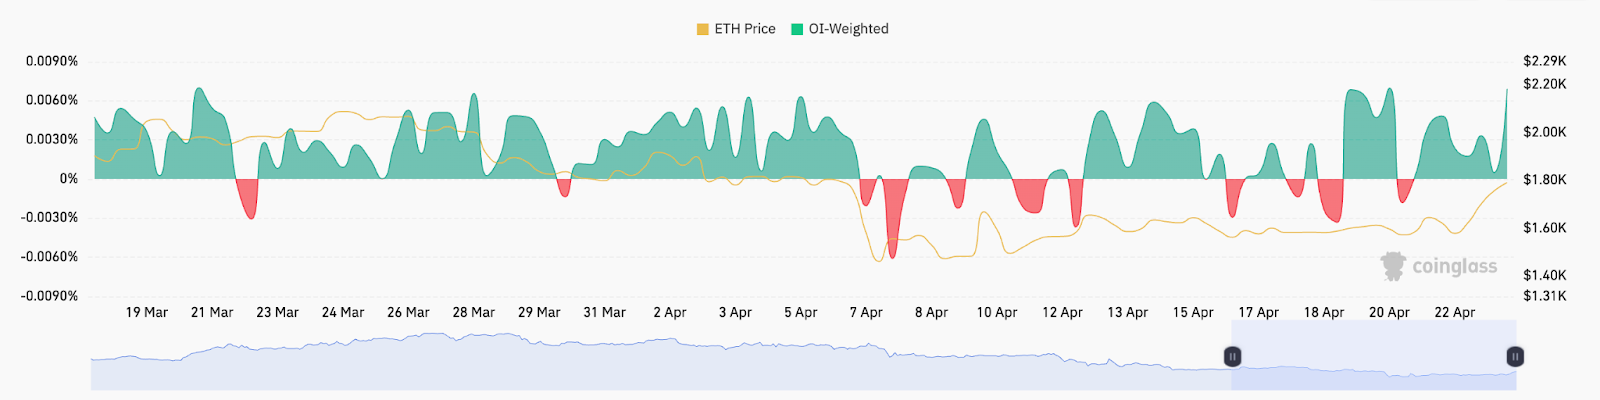Click the coinglass watermark text
Screen dimensions: 1600x400
tap(1454, 266)
